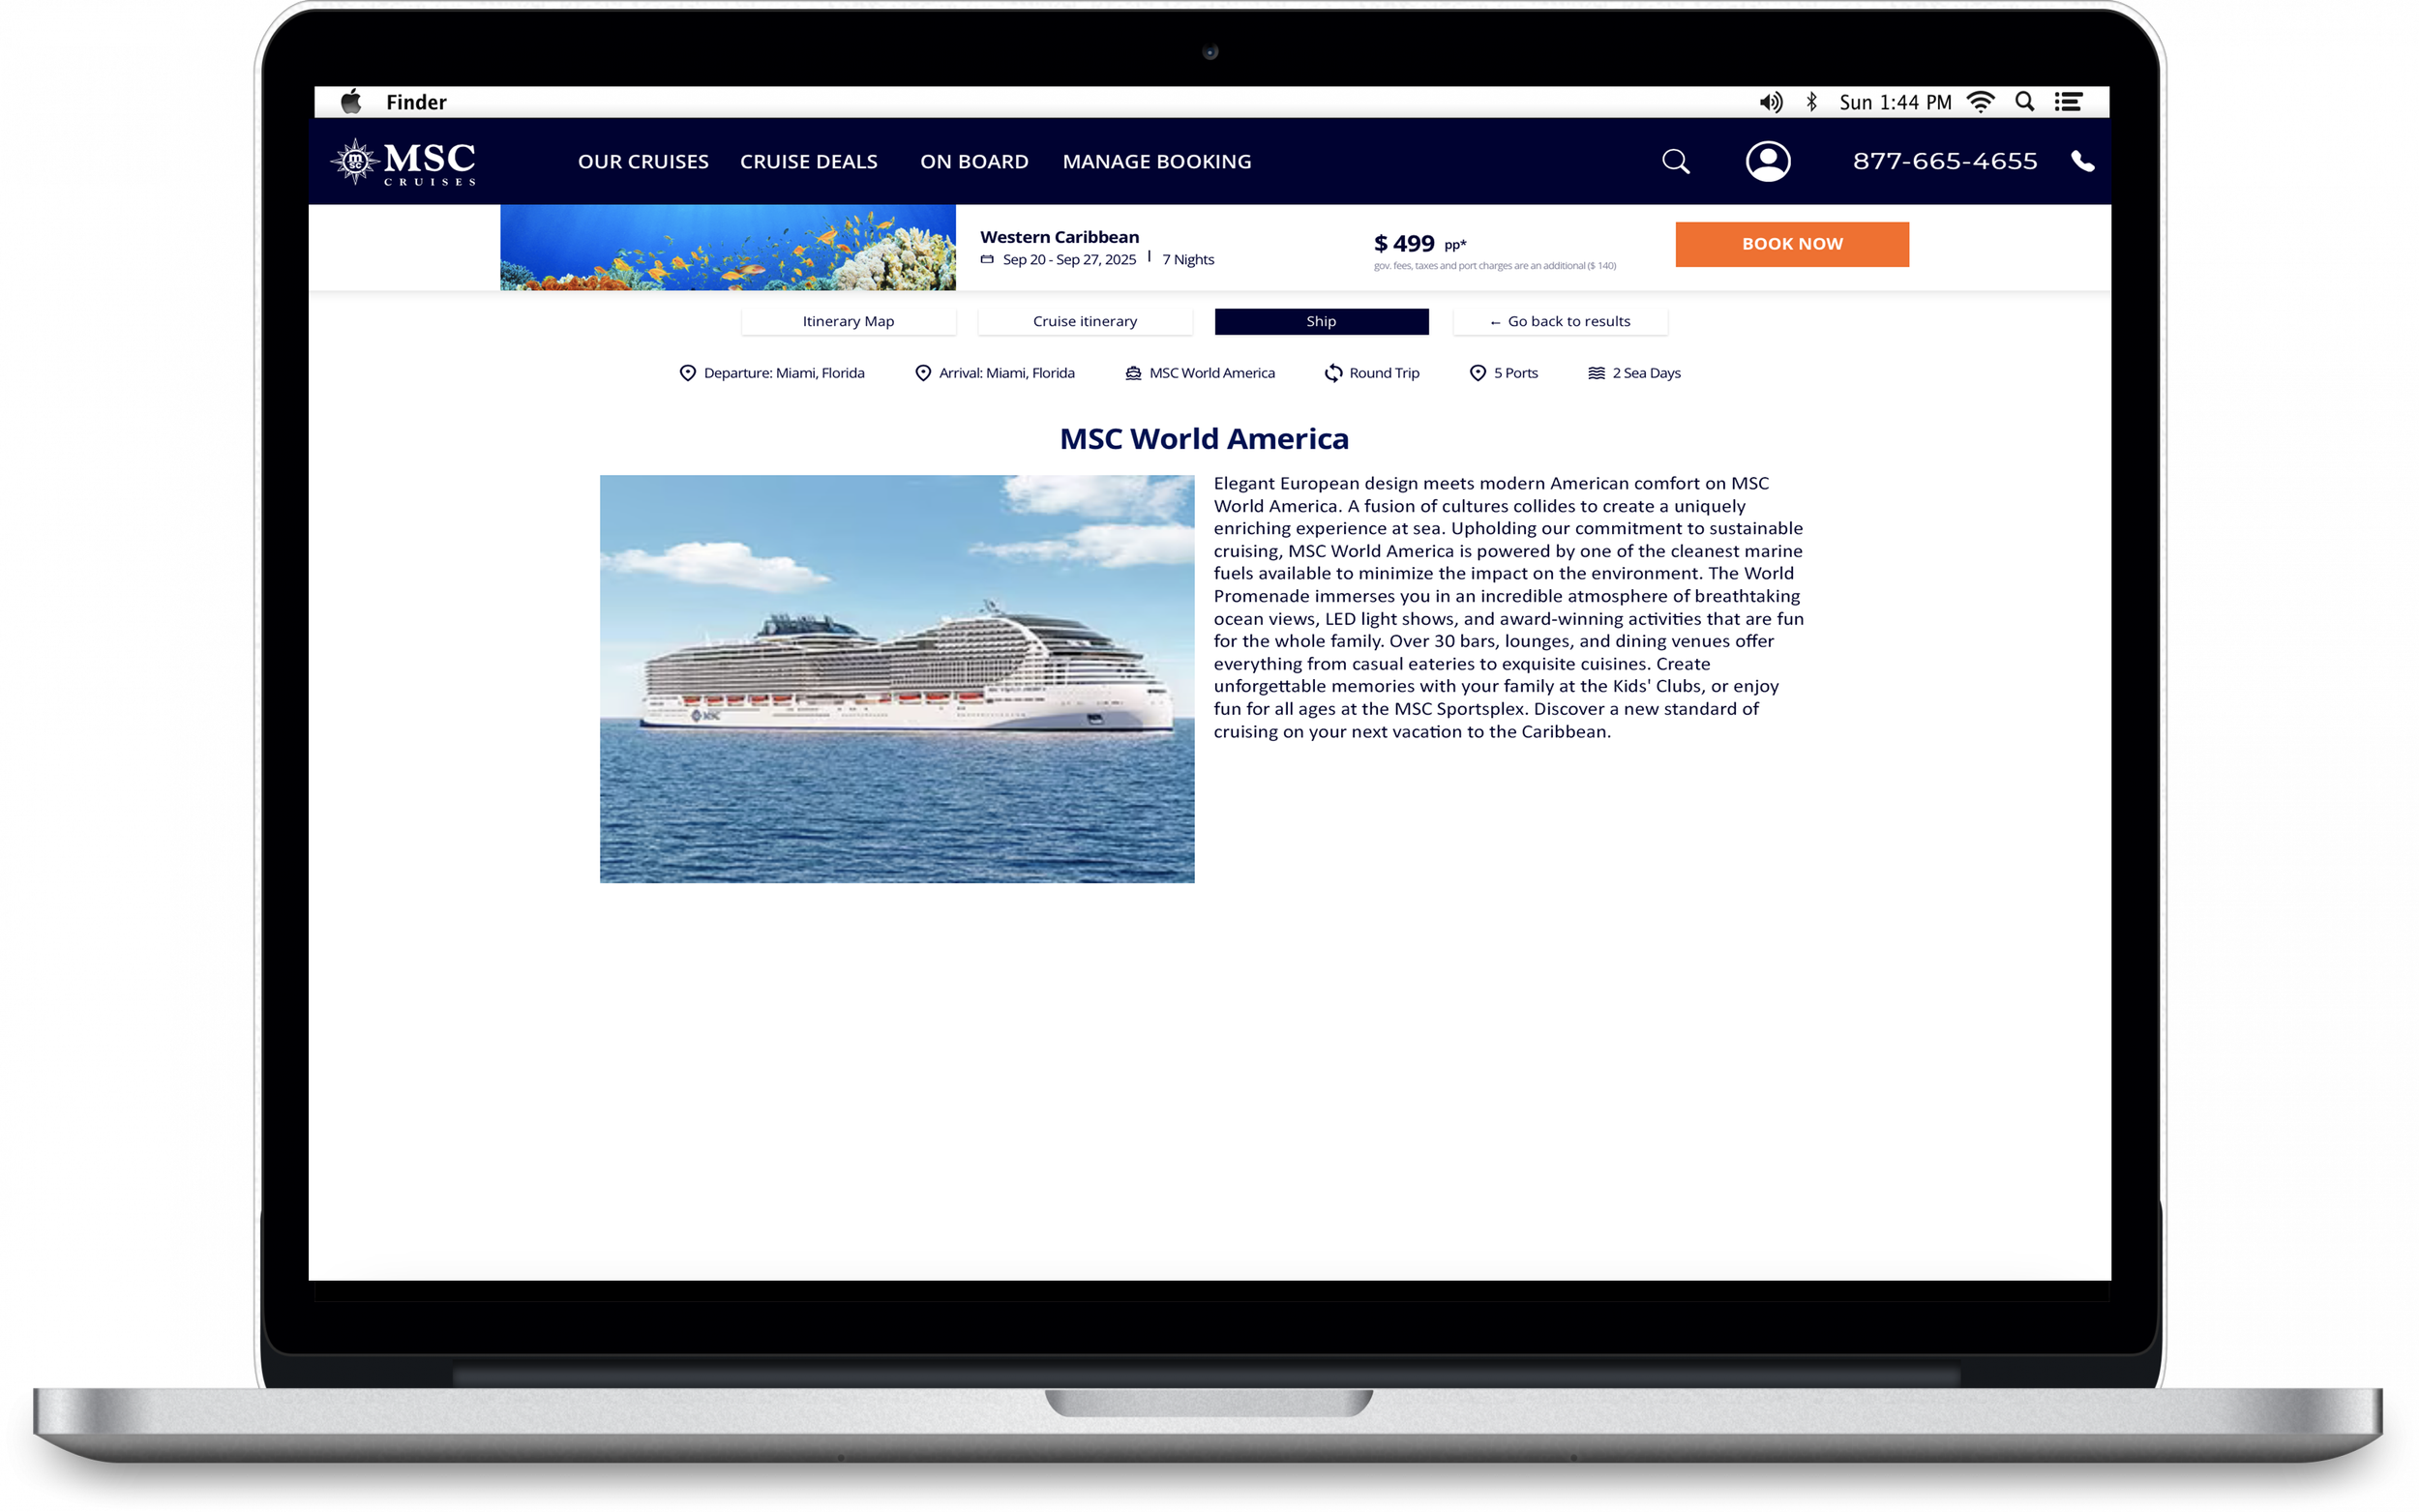The height and width of the screenshot is (1512, 2419).
Task: Open the ON BOARD menu
Action: point(974,161)
